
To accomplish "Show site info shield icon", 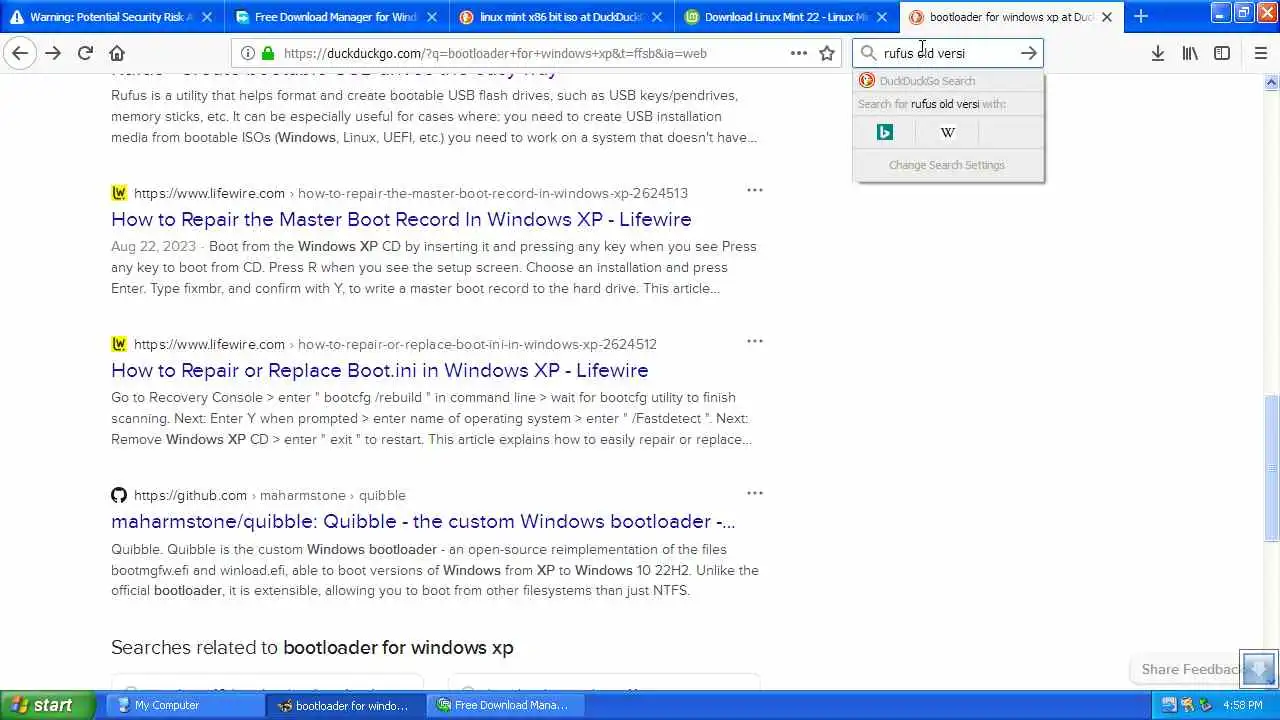I will pos(248,53).
